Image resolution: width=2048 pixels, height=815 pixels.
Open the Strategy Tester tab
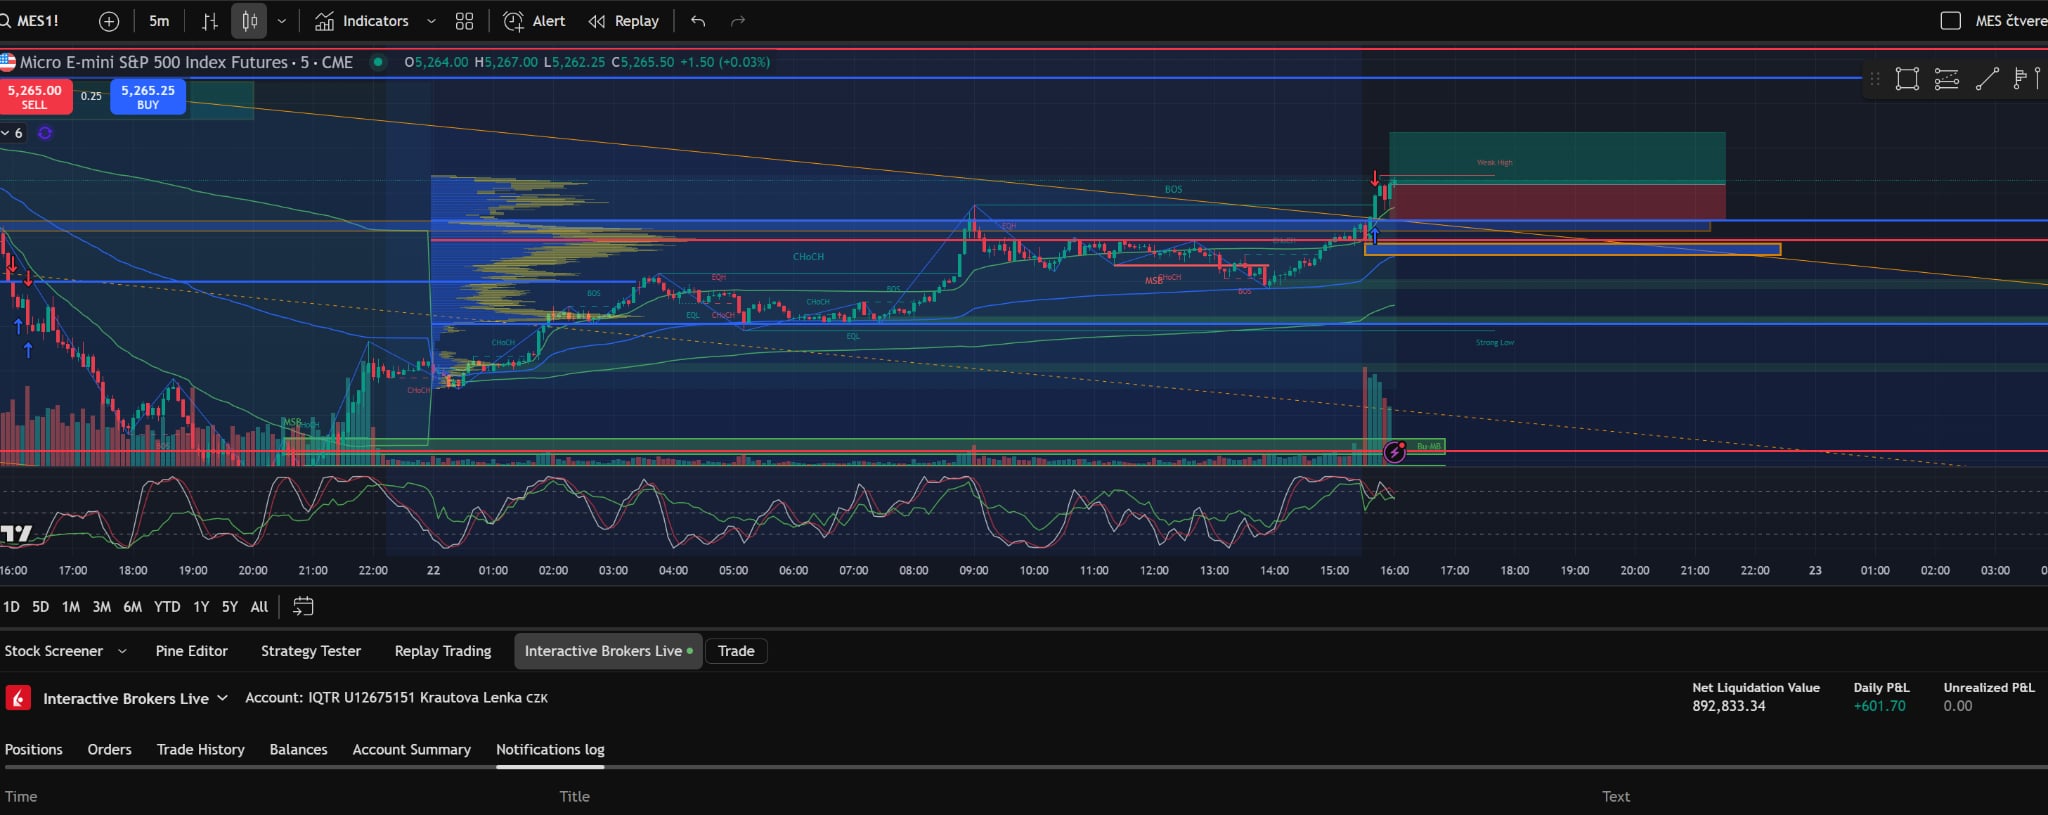[x=311, y=651]
